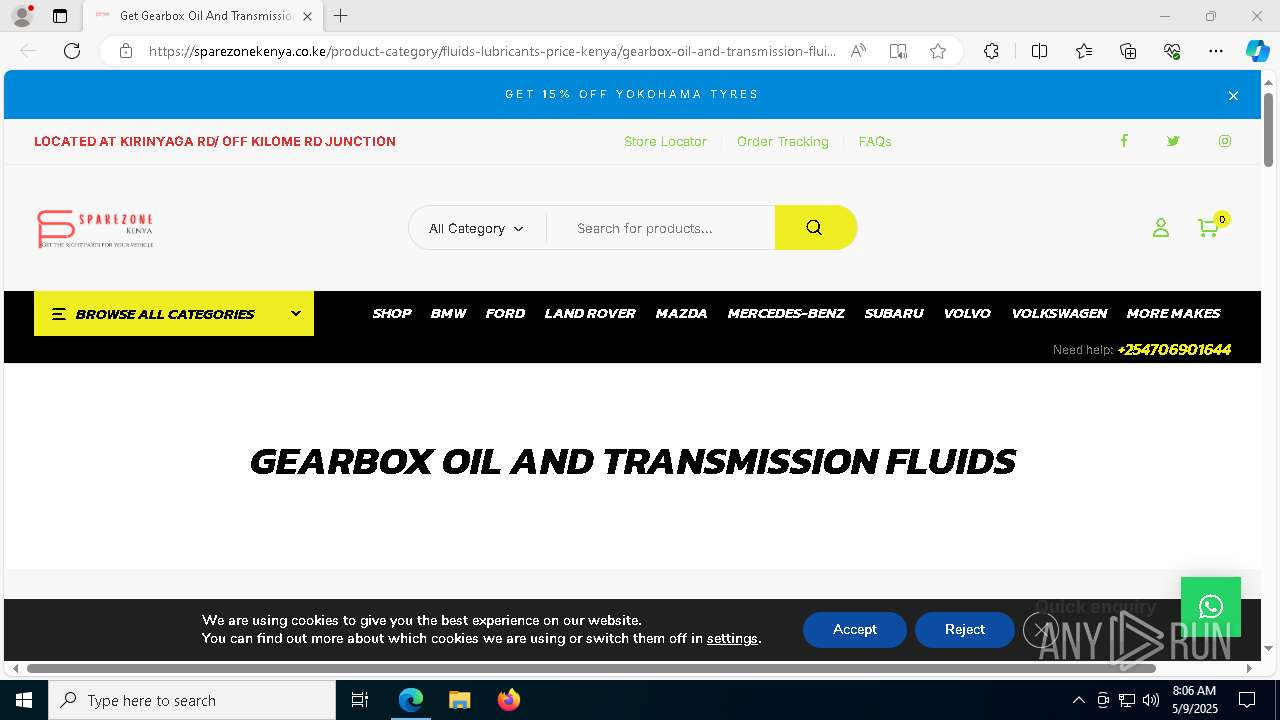The image size is (1280, 720).
Task: Click the browser address bar
Action: point(491,51)
